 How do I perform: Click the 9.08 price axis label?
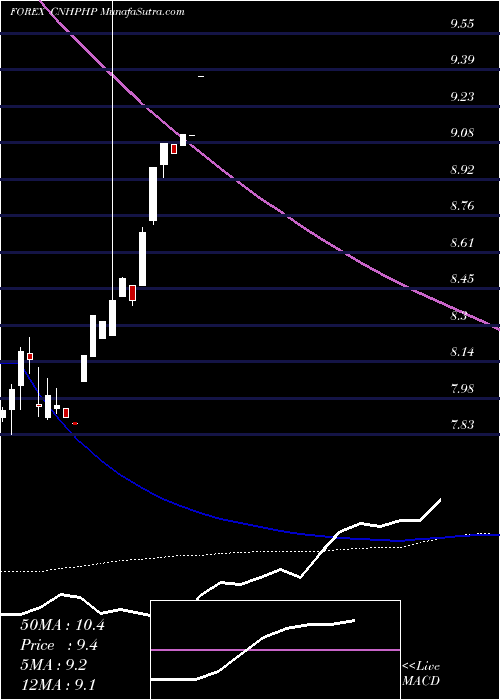[462, 133]
